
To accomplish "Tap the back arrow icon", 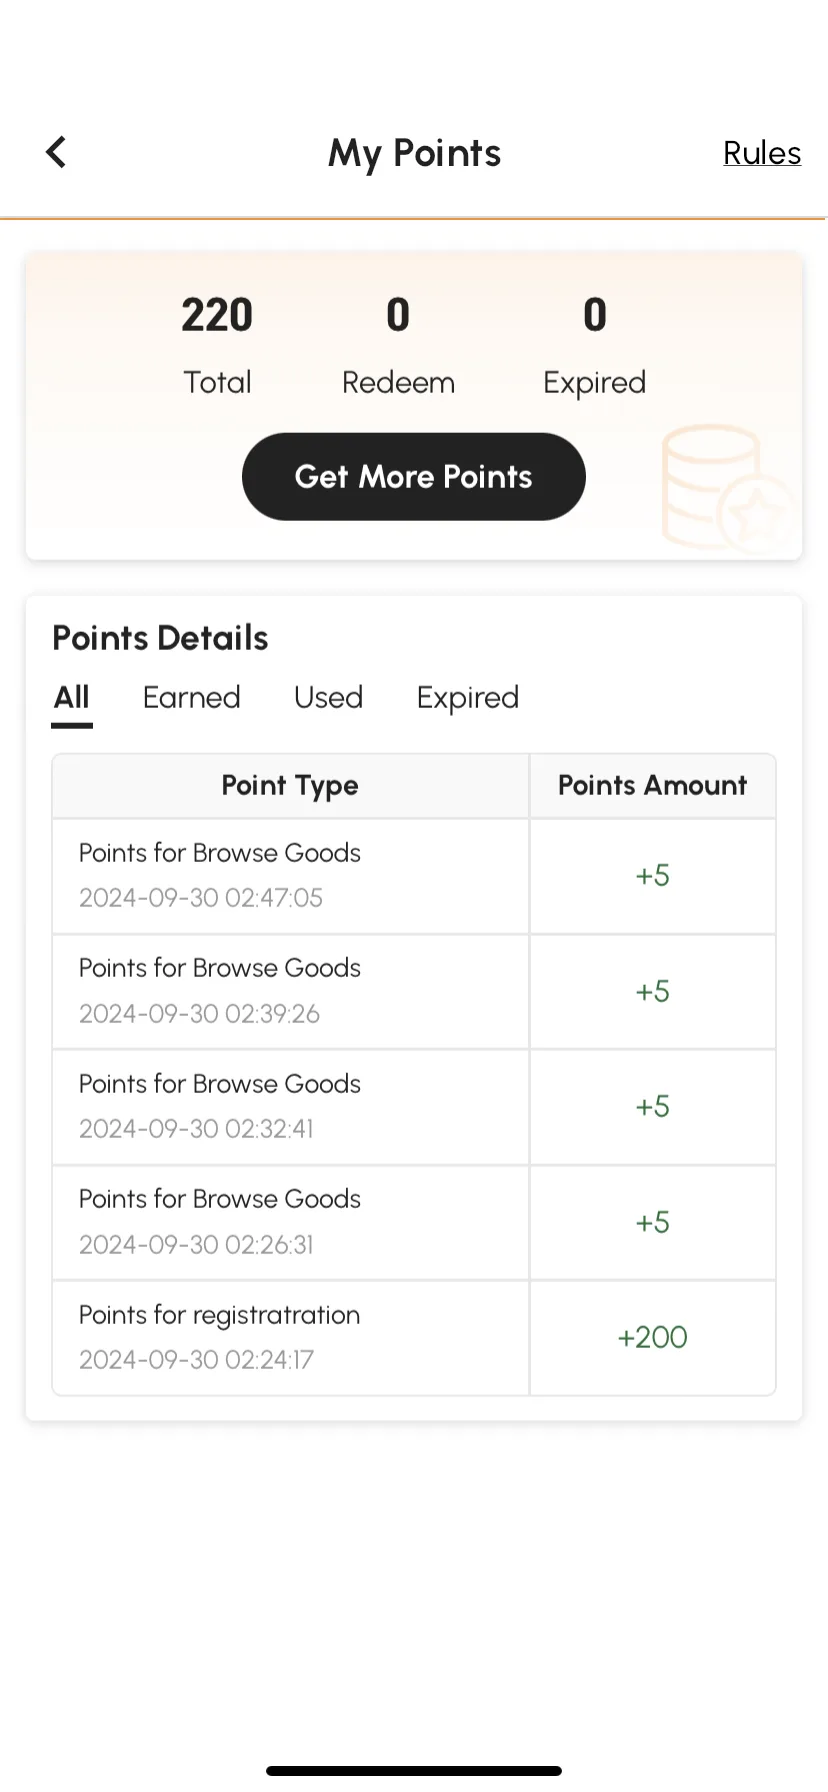I will 56,153.
